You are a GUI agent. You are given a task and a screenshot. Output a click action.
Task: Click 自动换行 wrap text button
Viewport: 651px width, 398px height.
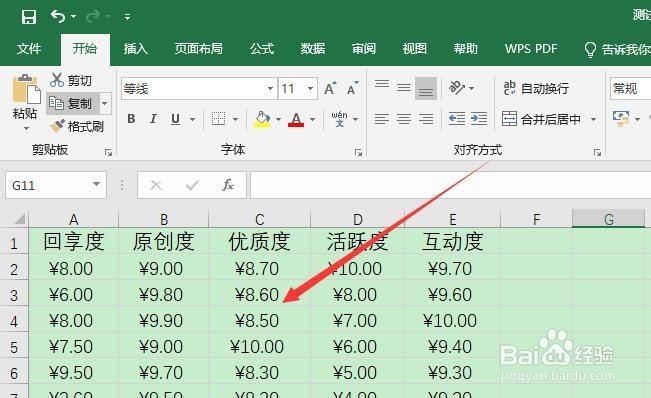pos(536,88)
